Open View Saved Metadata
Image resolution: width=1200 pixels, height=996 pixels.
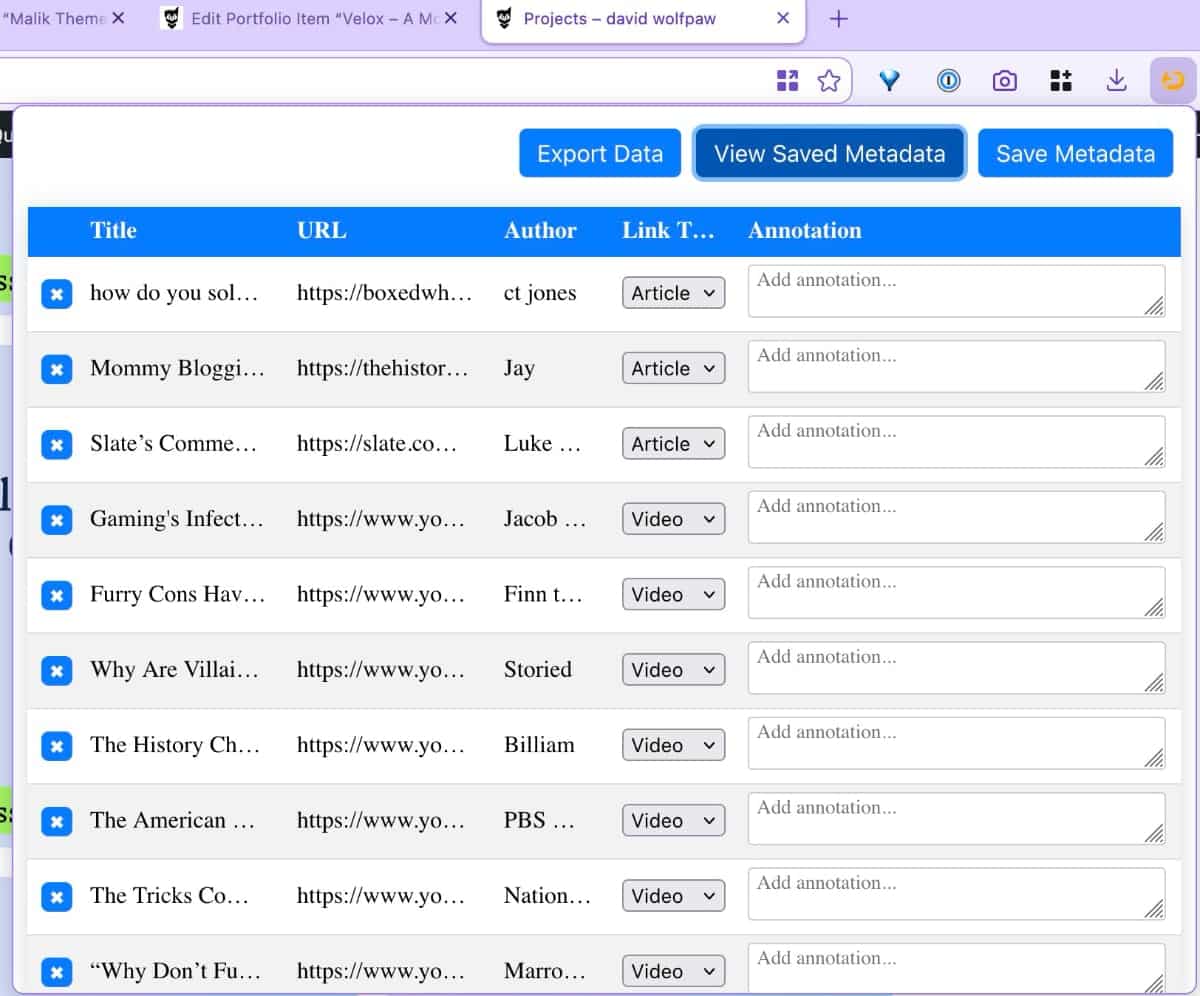tap(830, 154)
